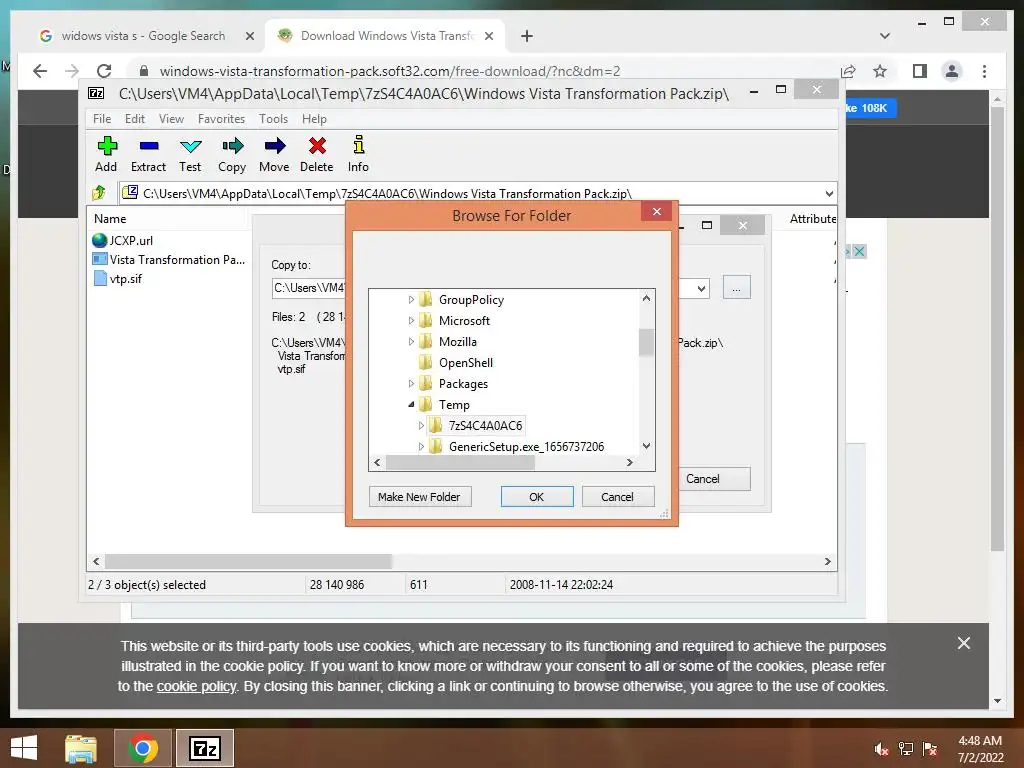The width and height of the screenshot is (1024, 768).
Task: Expand the 7zS4C4A0AC6 folder node
Action: click(x=421, y=426)
